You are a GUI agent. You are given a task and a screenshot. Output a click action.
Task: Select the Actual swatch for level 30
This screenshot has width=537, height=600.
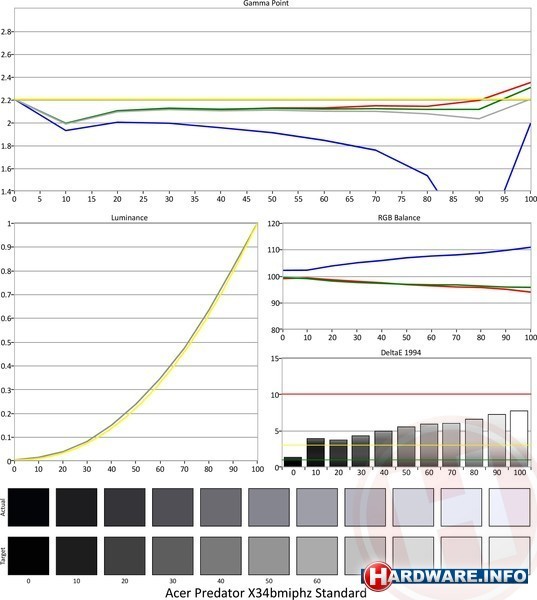click(x=173, y=507)
